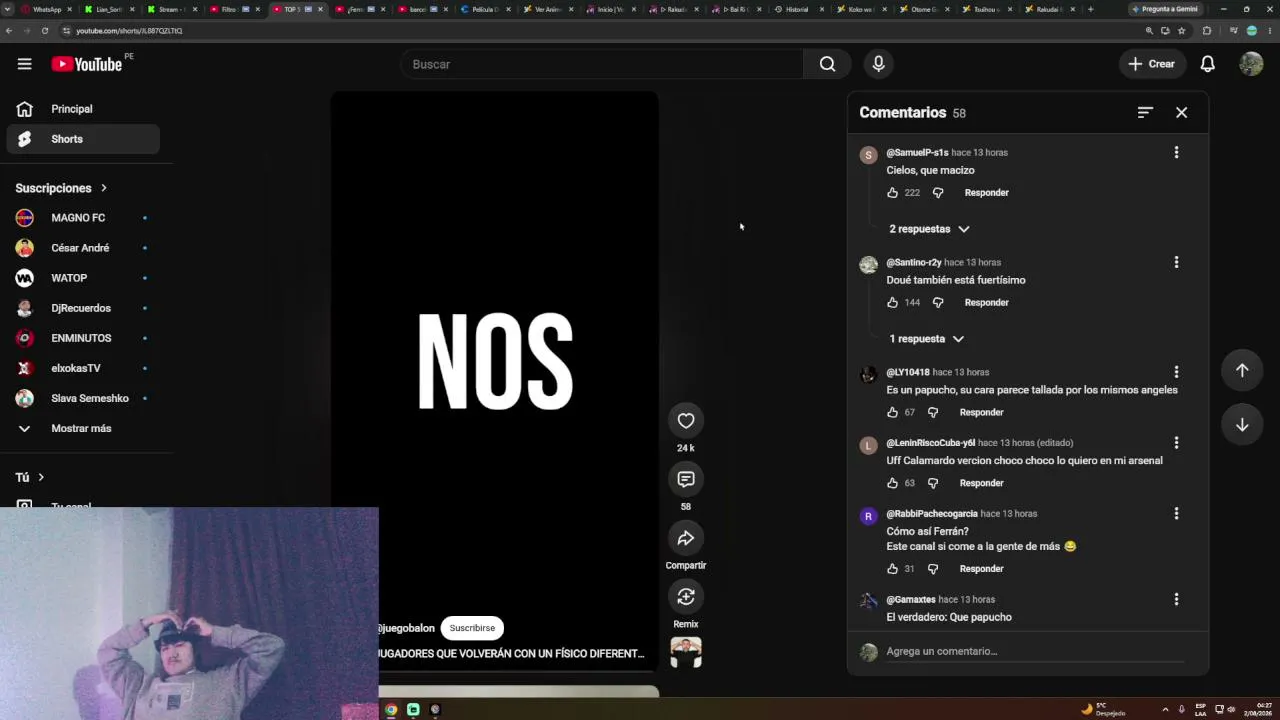1280x720 pixels.
Task: Open the DjRecuerdos subscription
Action: point(83,308)
